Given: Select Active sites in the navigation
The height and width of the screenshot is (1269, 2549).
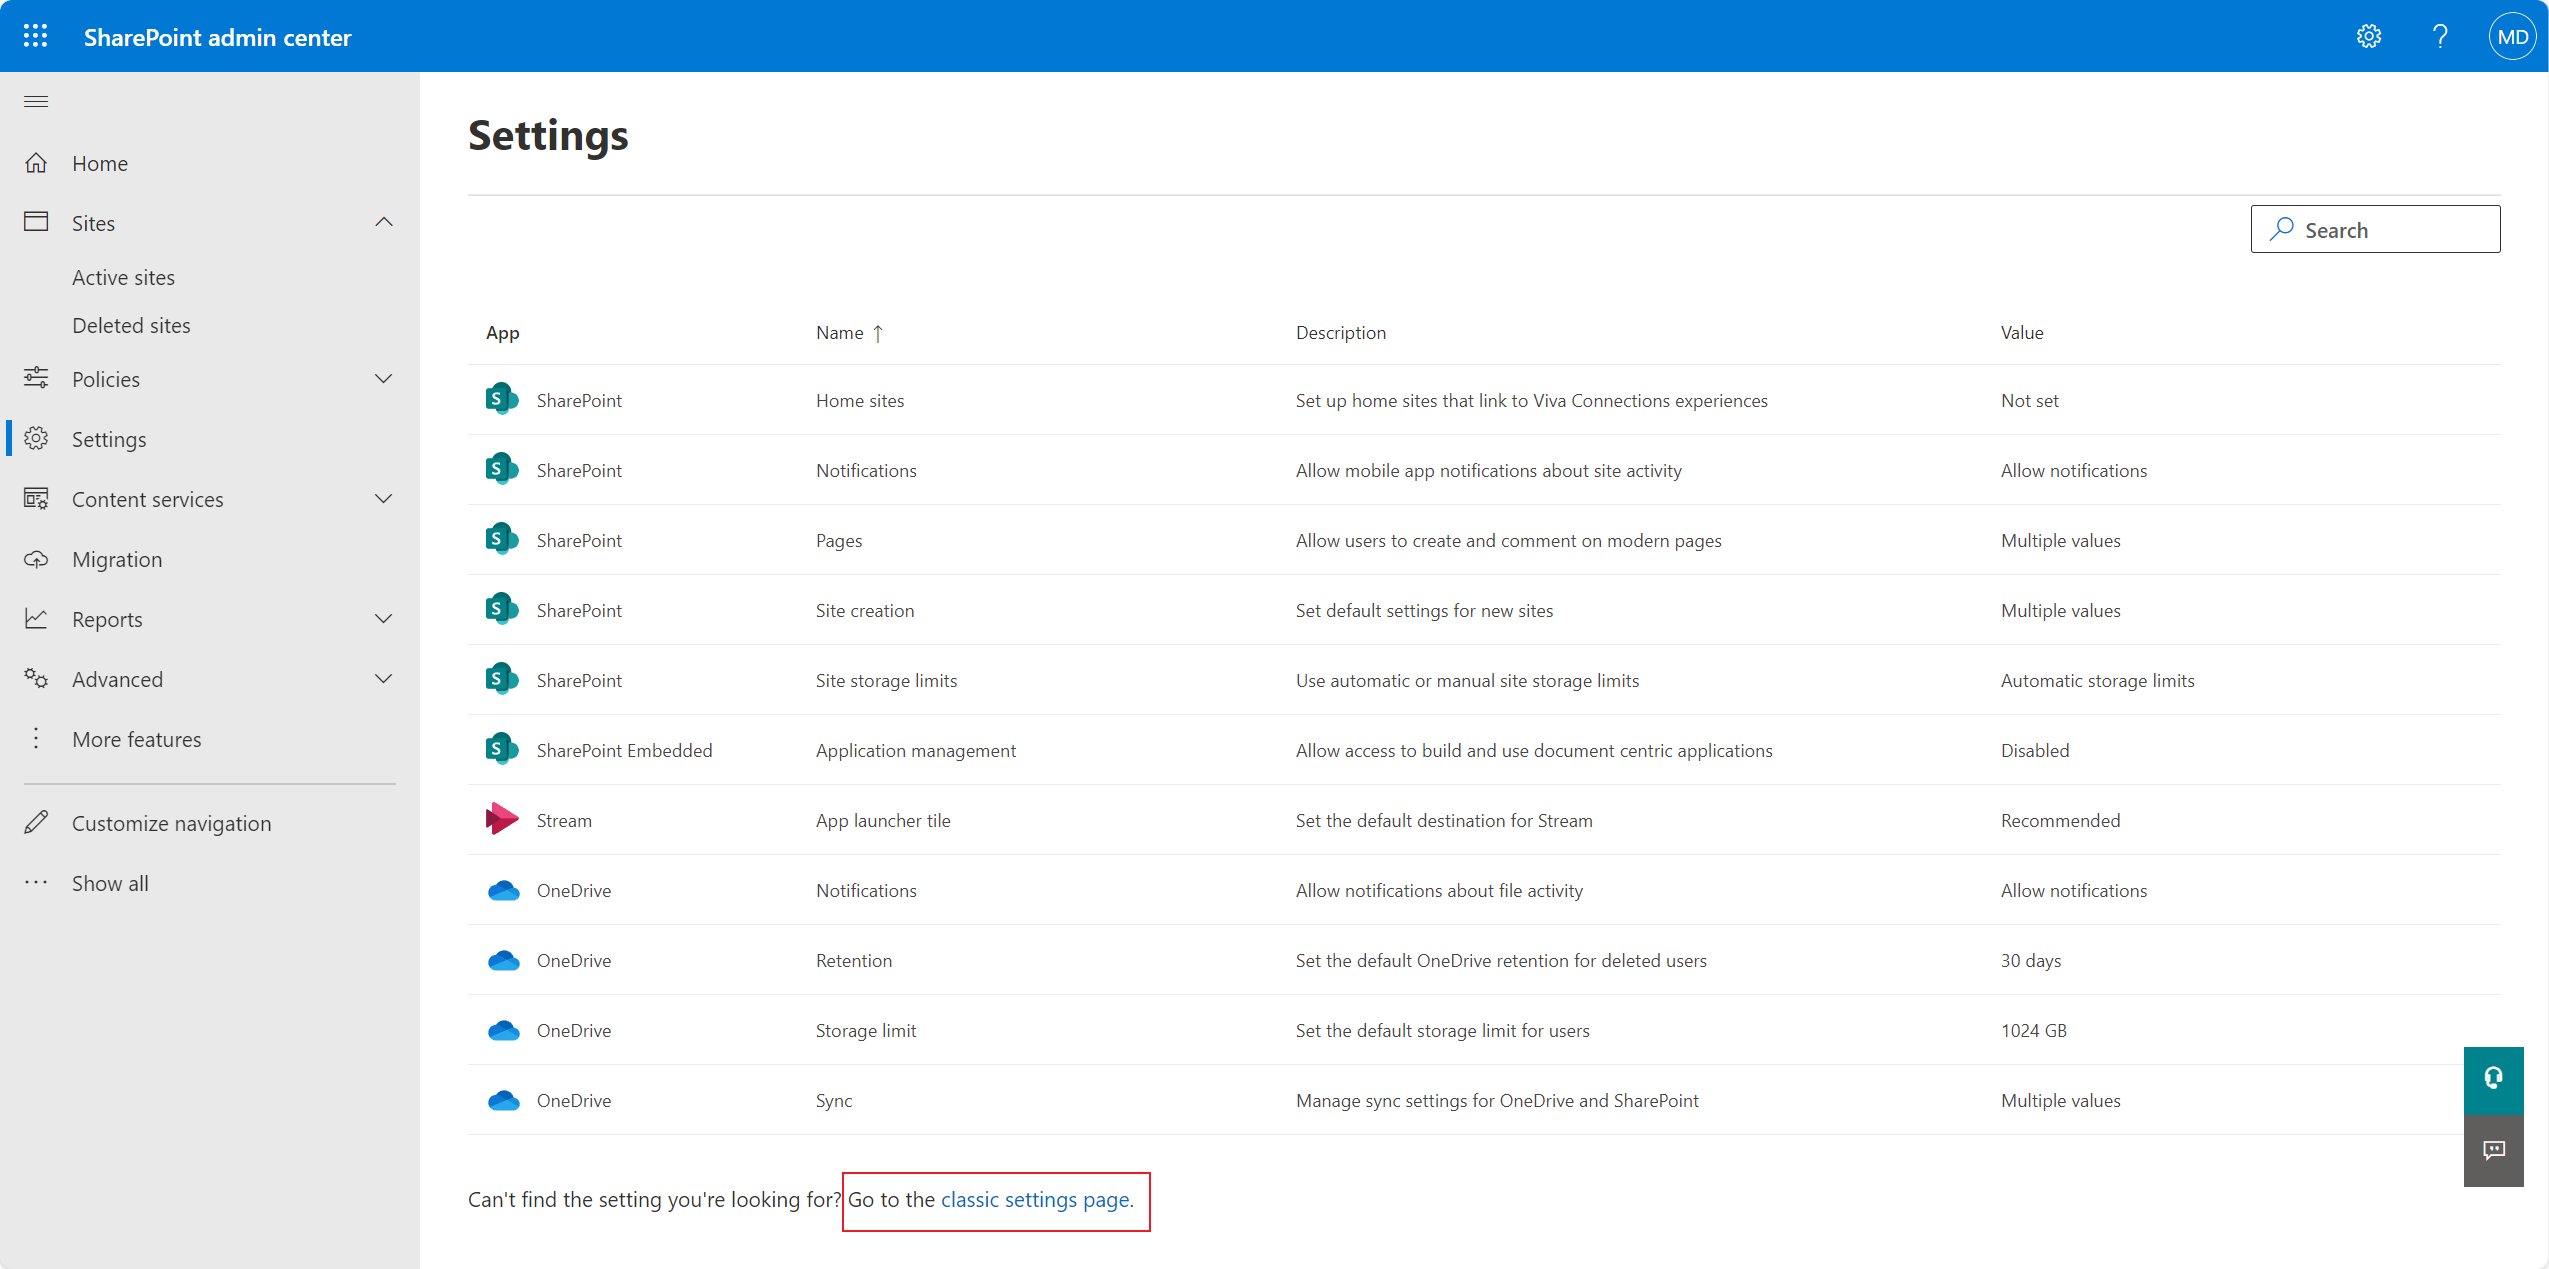Looking at the screenshot, I should point(124,277).
